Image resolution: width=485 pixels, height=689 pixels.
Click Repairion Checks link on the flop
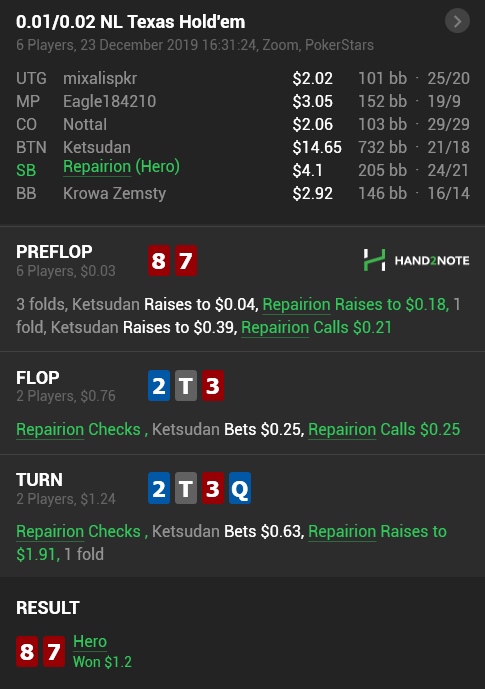click(78, 429)
